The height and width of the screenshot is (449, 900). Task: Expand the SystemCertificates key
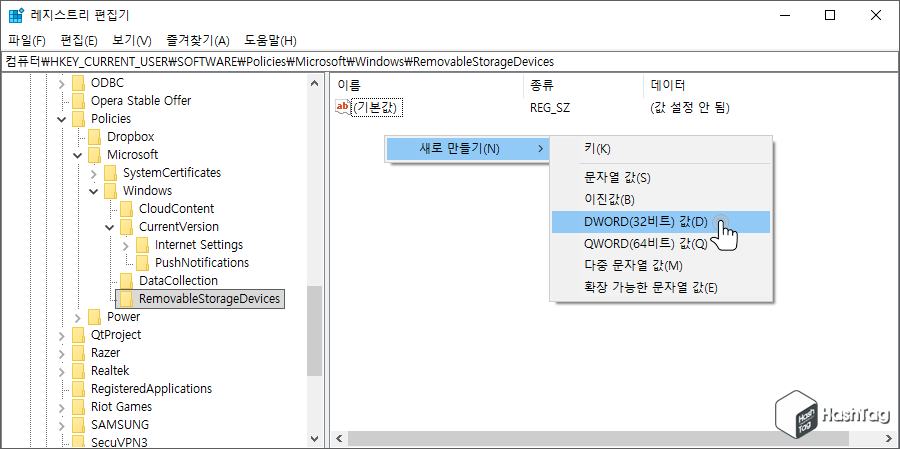point(94,173)
